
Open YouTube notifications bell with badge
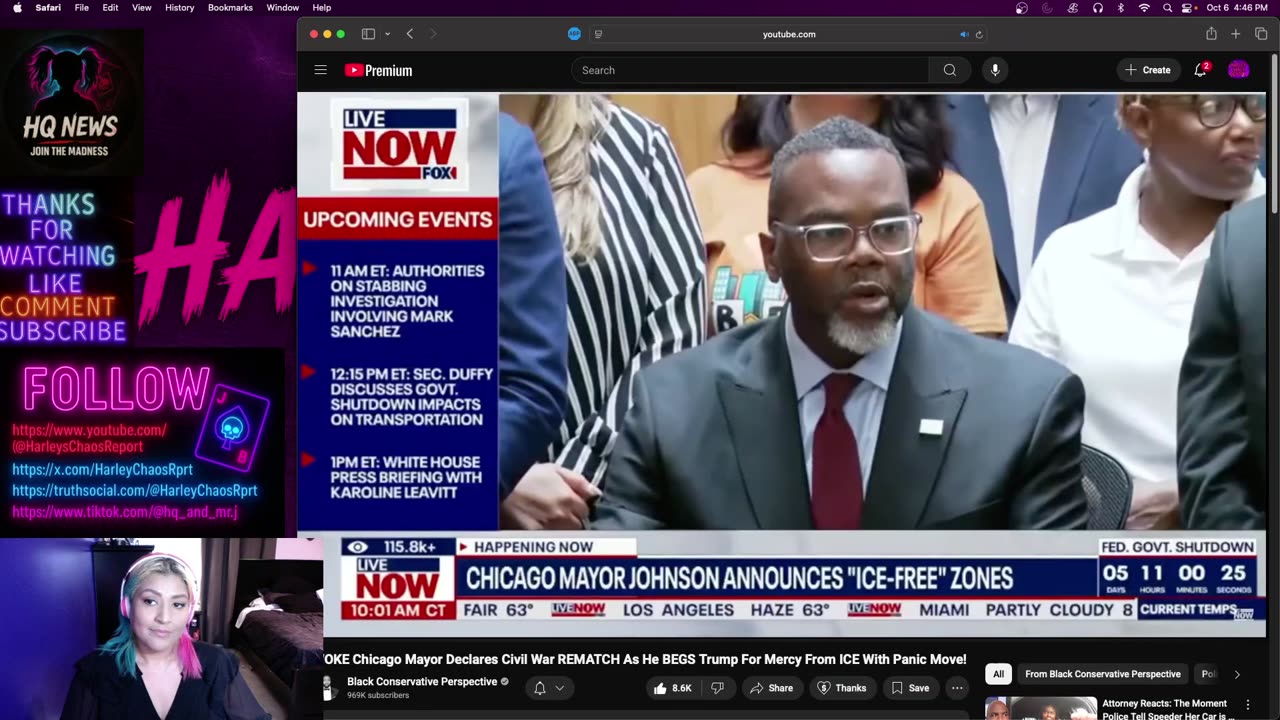tap(1201, 70)
